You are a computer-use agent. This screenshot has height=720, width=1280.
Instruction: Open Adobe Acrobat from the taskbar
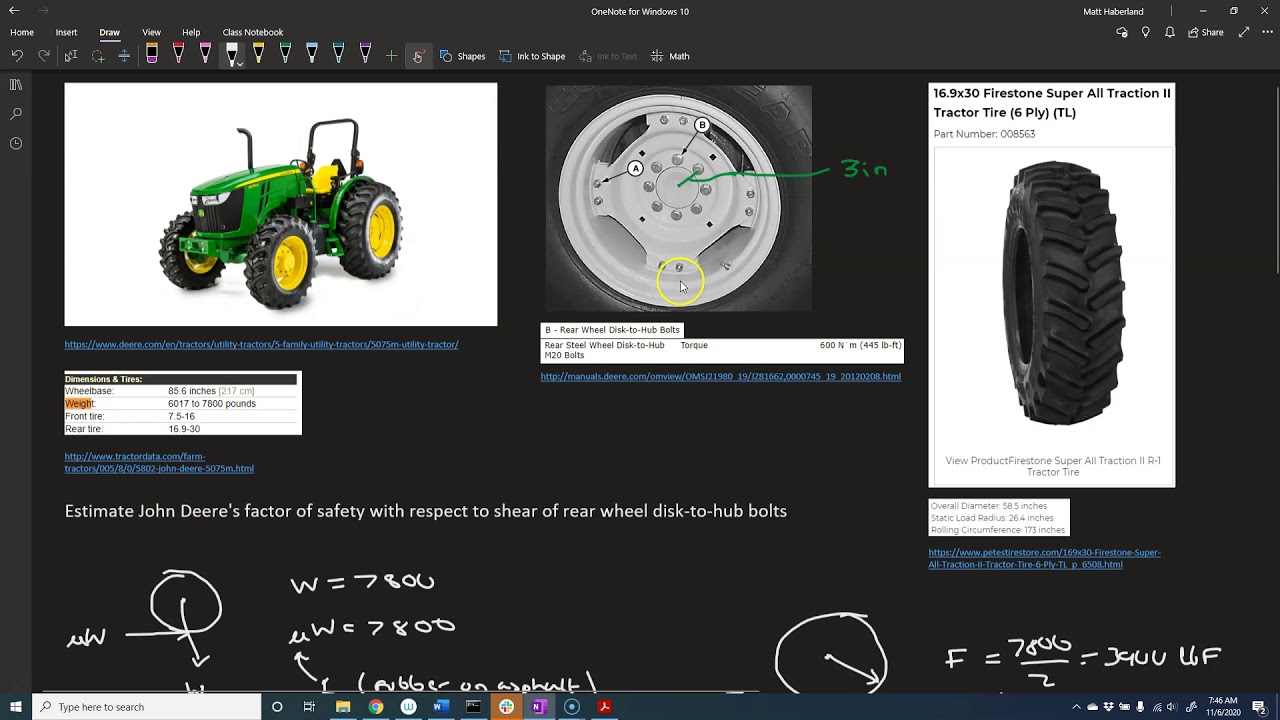604,707
